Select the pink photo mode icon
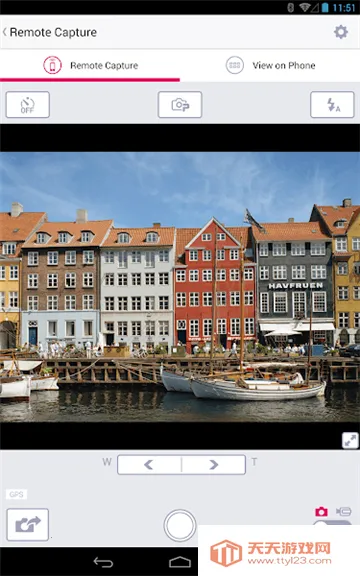This screenshot has height=576, width=360. 321,511
